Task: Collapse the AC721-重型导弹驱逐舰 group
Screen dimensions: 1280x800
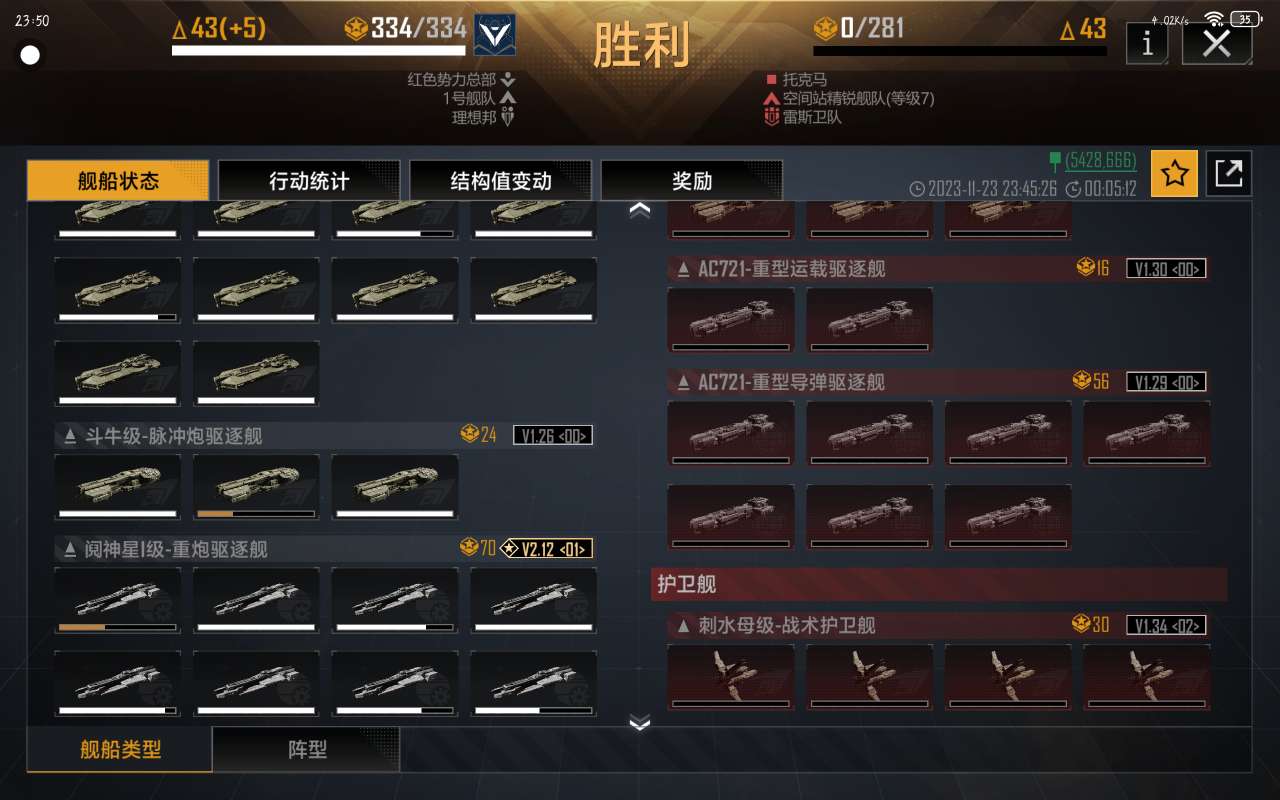Action: click(684, 382)
